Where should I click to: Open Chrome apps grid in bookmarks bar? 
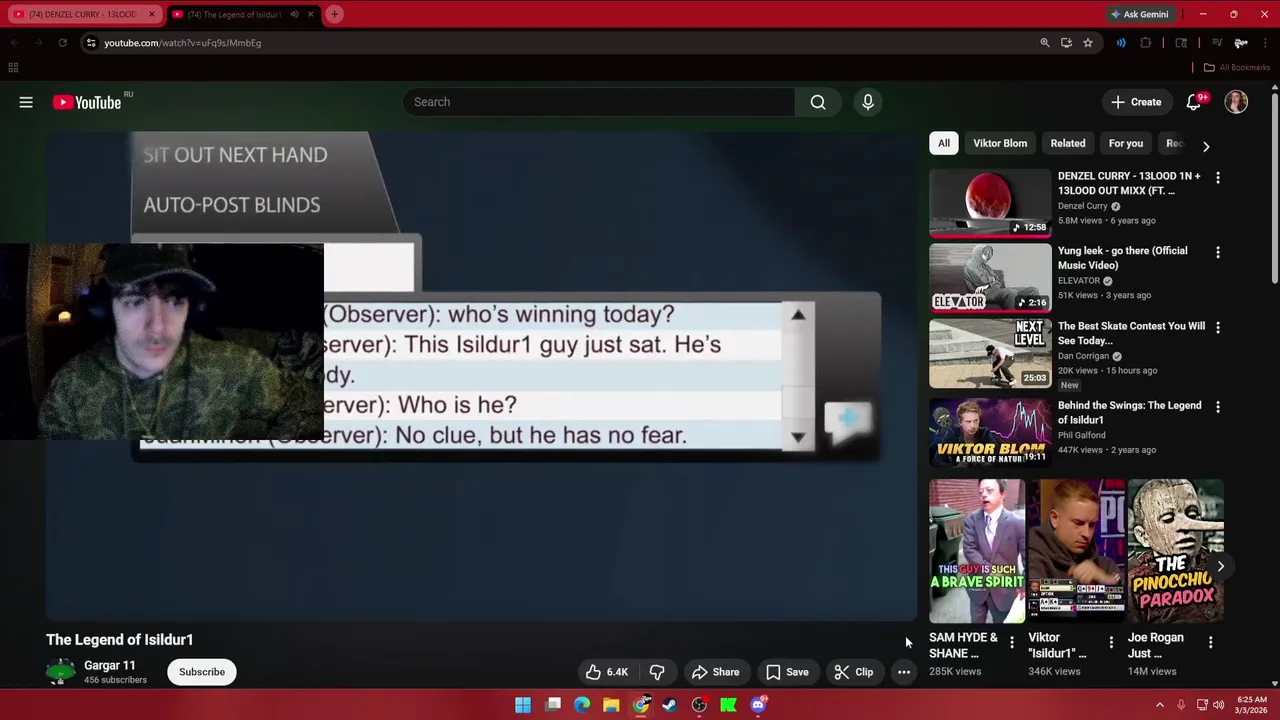13,68
